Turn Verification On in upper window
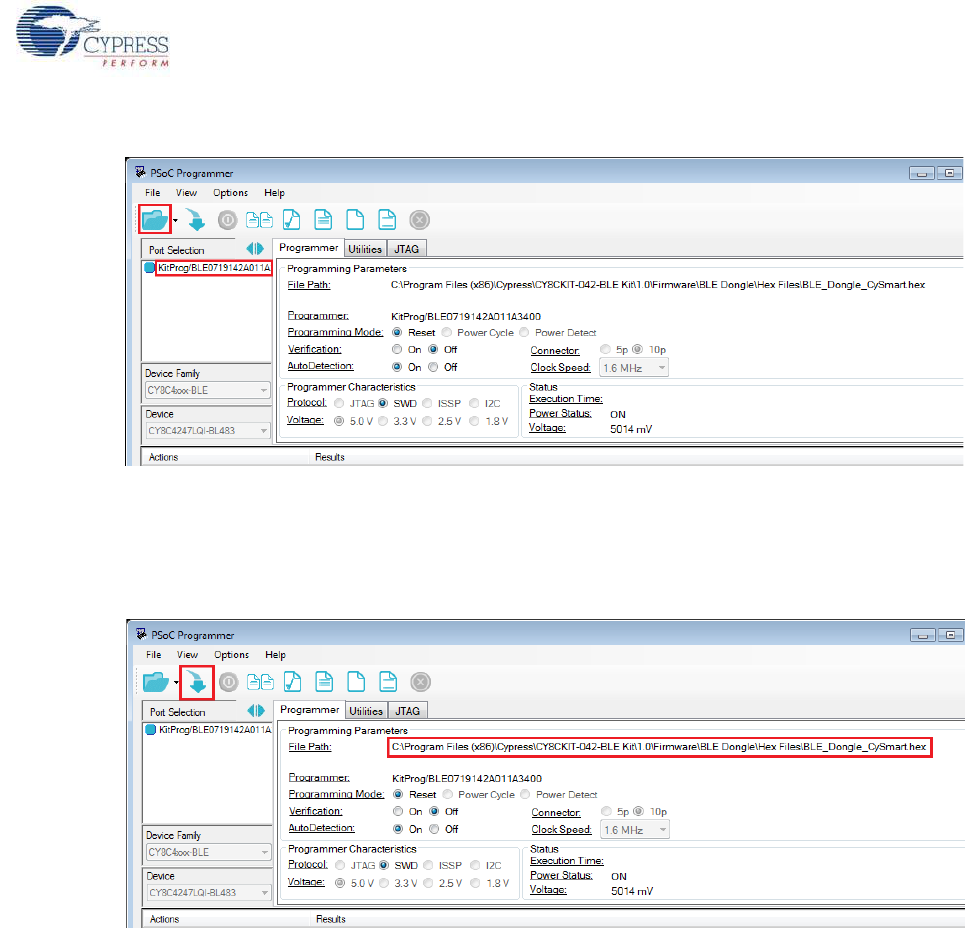Screen dimensions: 965x928 tap(397, 350)
